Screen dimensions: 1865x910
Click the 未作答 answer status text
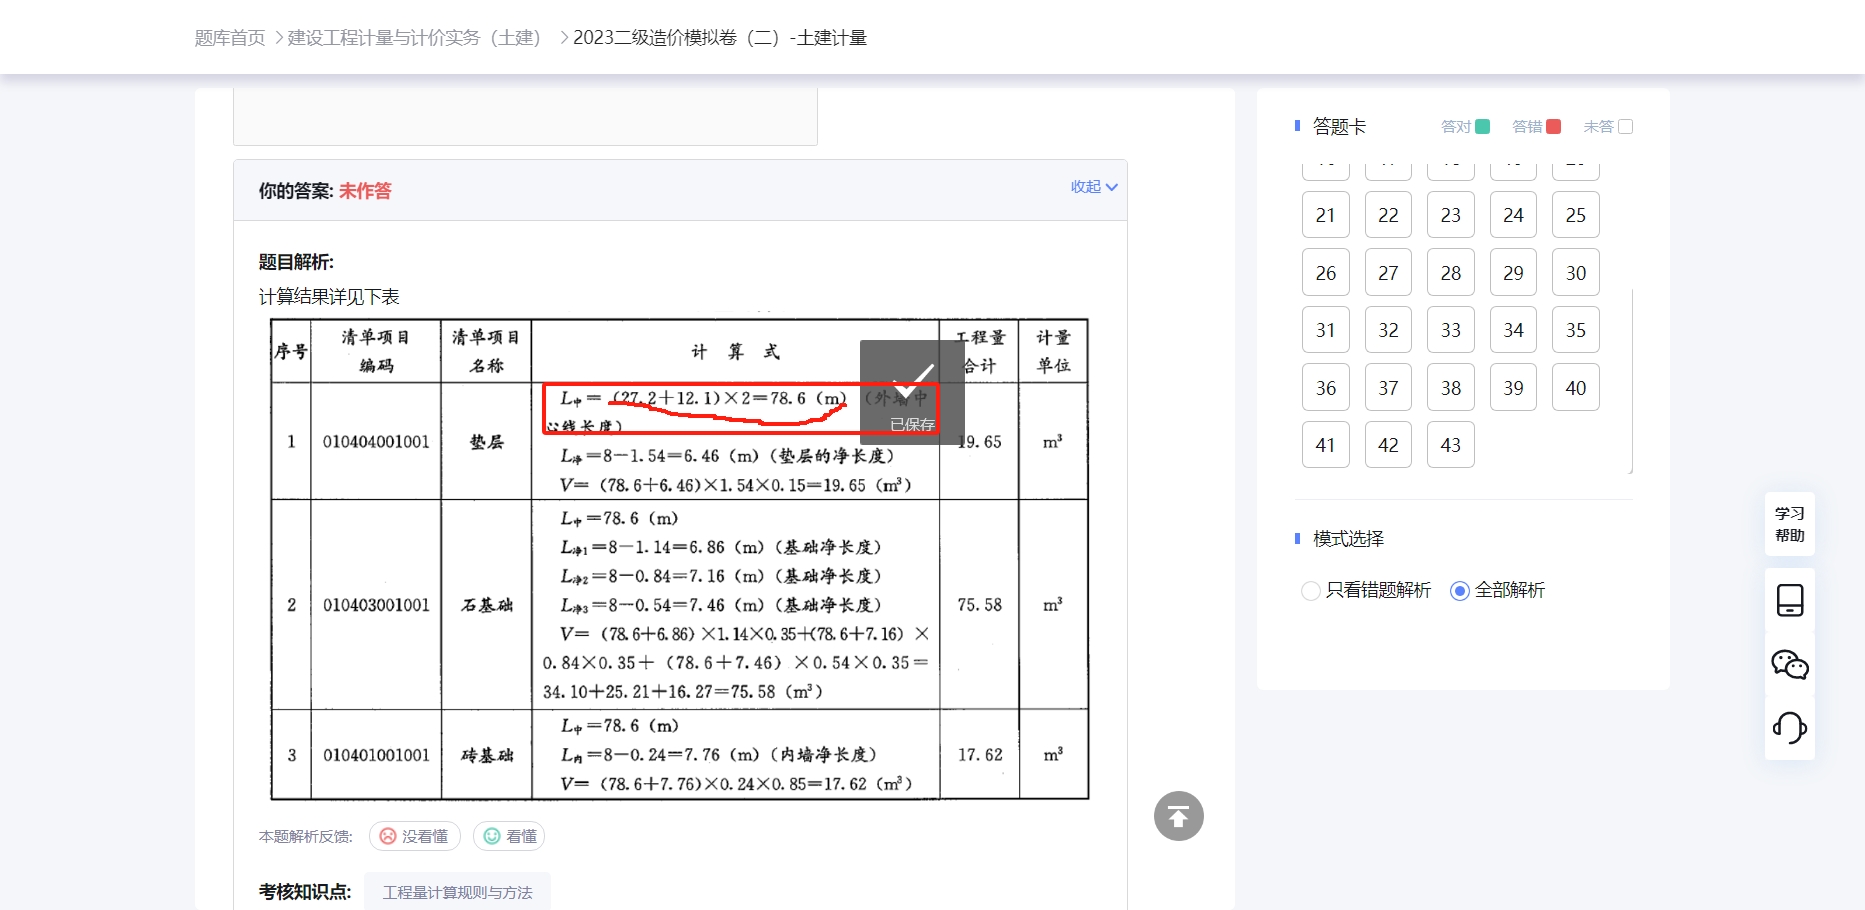pyautogui.click(x=365, y=191)
